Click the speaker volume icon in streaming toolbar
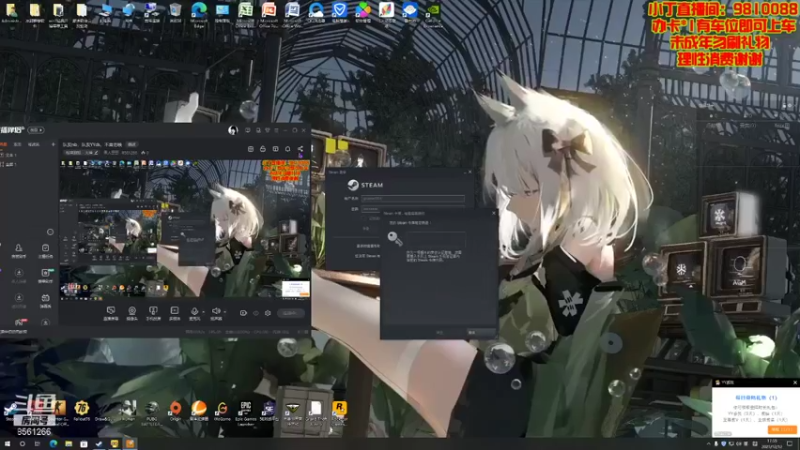The height and width of the screenshot is (450, 800). [216, 313]
